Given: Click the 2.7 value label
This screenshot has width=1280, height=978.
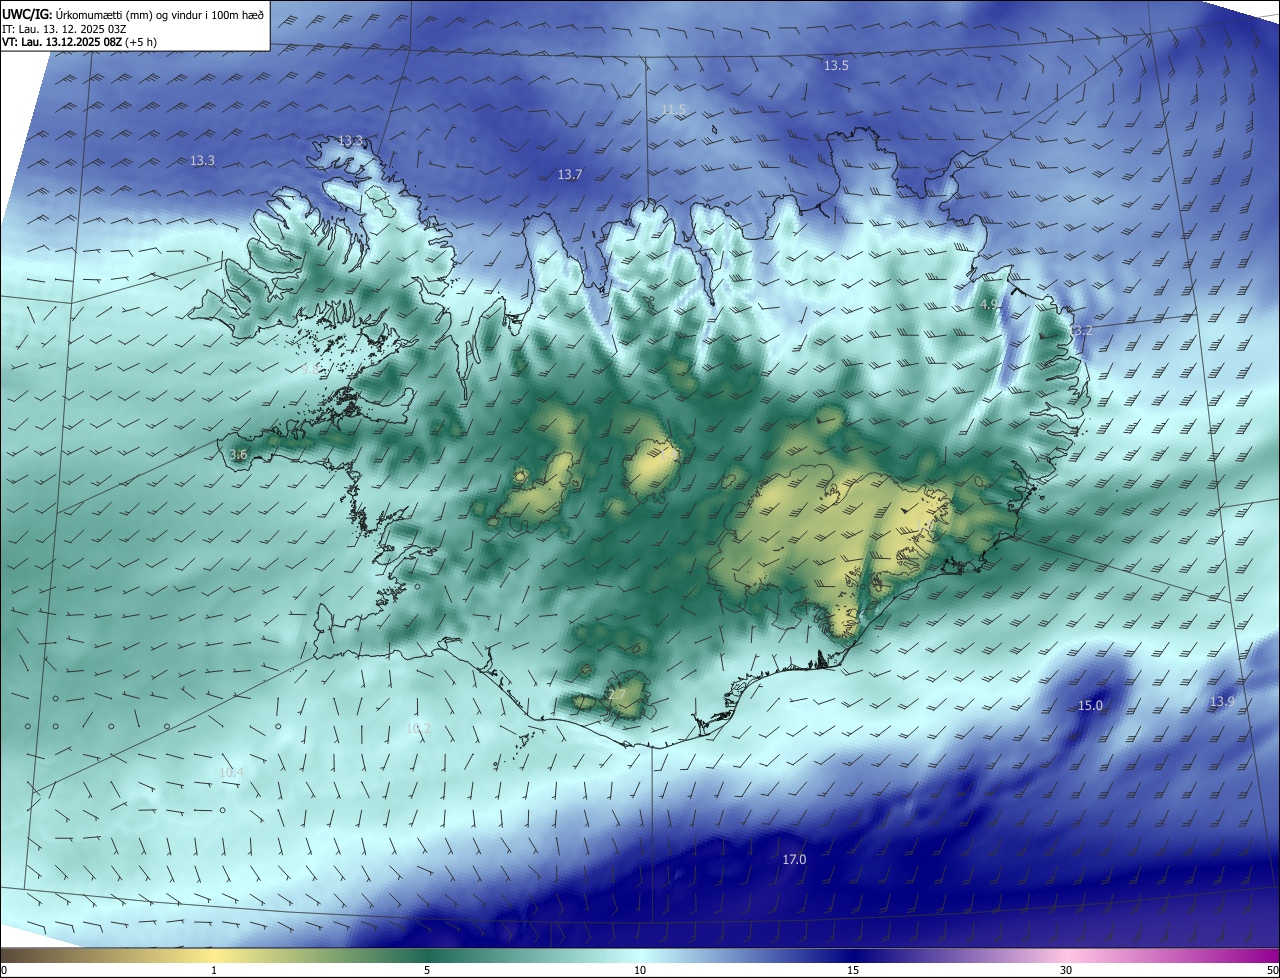Looking at the screenshot, I should 617,694.
